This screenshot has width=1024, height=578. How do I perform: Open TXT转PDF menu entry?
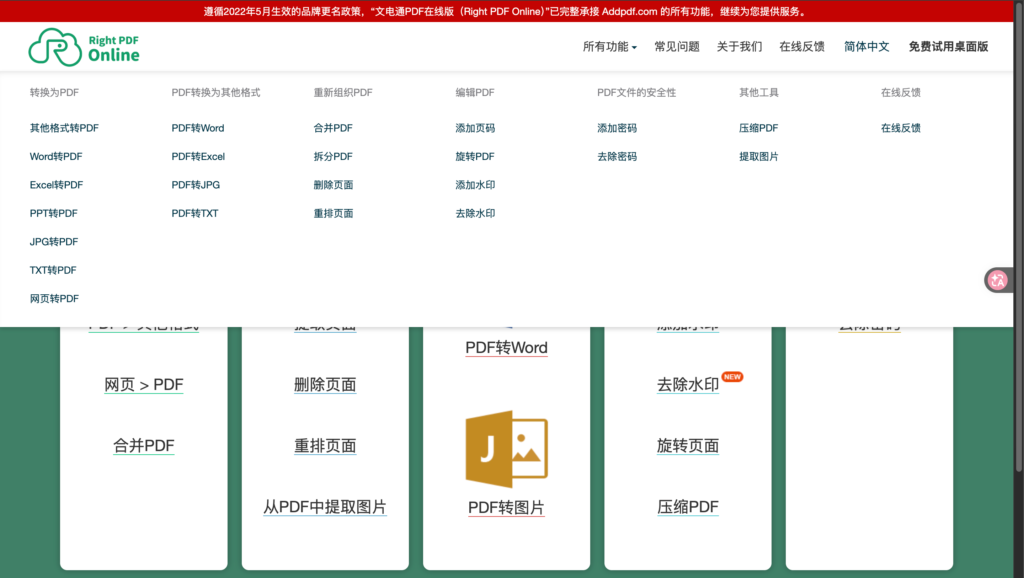point(53,270)
